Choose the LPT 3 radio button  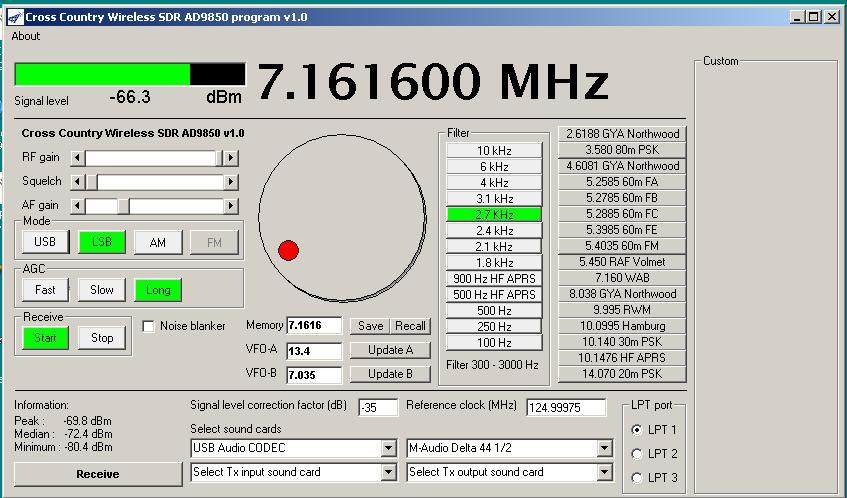pos(638,478)
